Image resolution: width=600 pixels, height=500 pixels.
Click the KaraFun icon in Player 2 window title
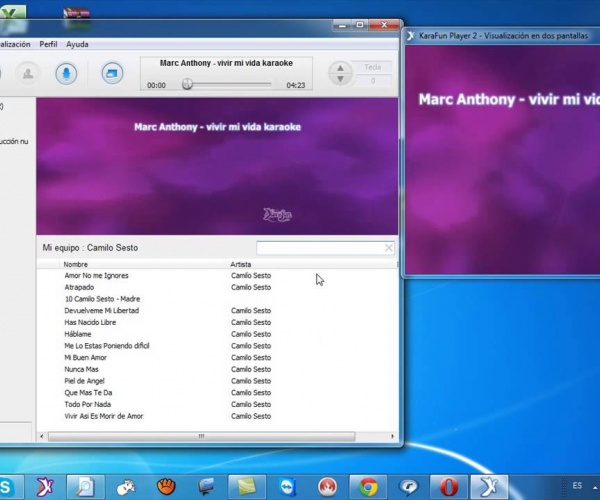pyautogui.click(x=410, y=36)
